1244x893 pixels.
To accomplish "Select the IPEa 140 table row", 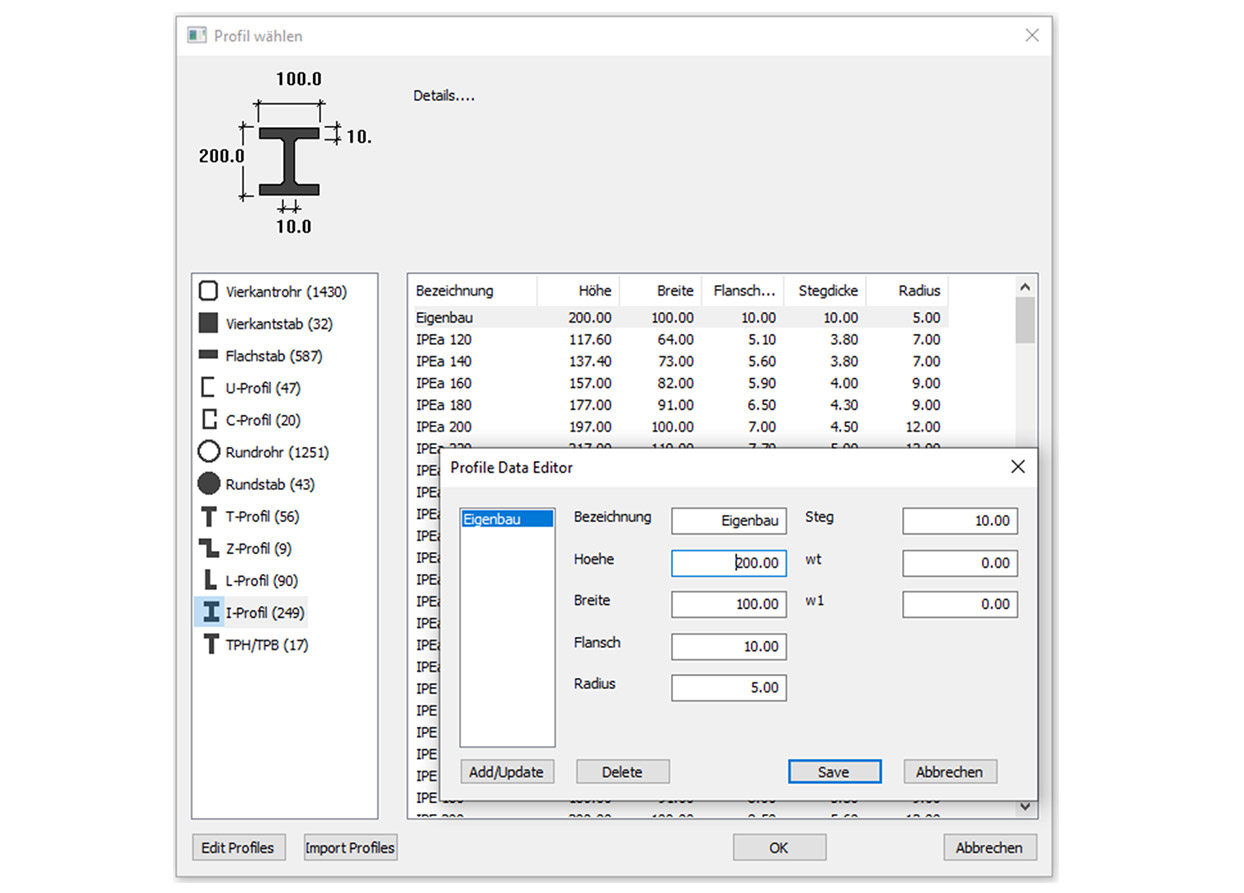I will [678, 361].
